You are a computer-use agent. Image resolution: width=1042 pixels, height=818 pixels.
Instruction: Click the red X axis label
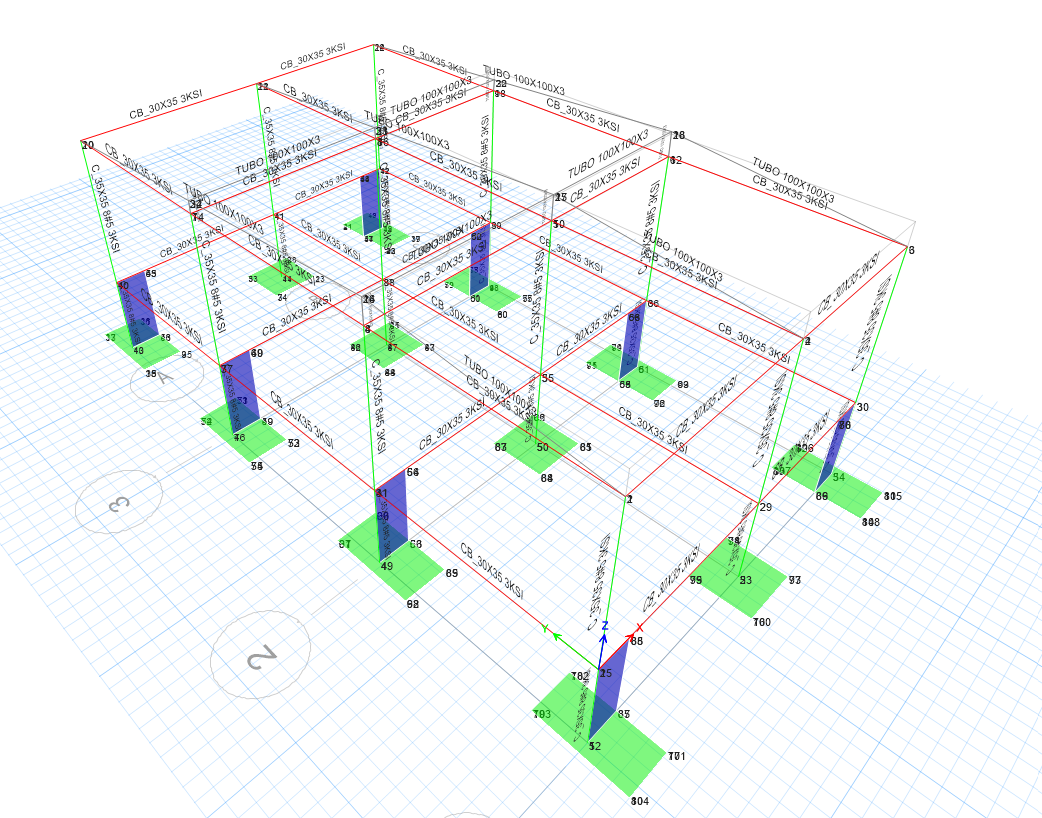pos(639,627)
